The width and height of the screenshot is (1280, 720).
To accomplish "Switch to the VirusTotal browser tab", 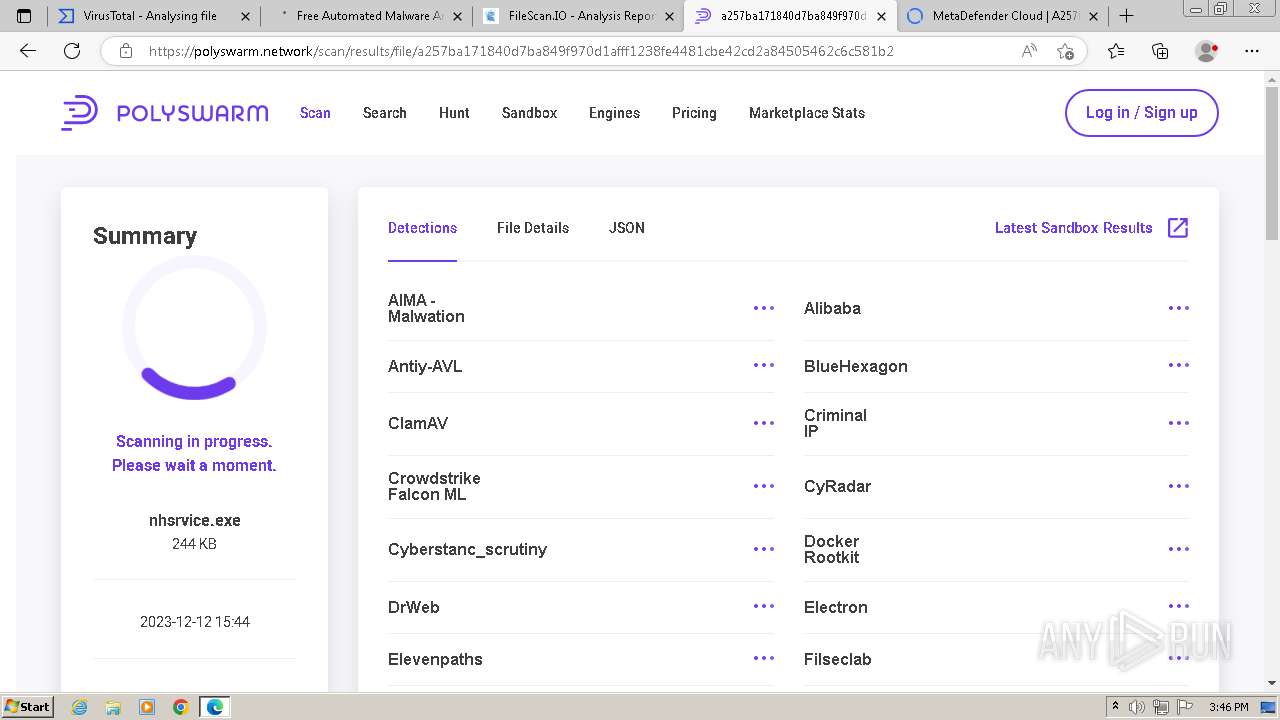I will (154, 16).
